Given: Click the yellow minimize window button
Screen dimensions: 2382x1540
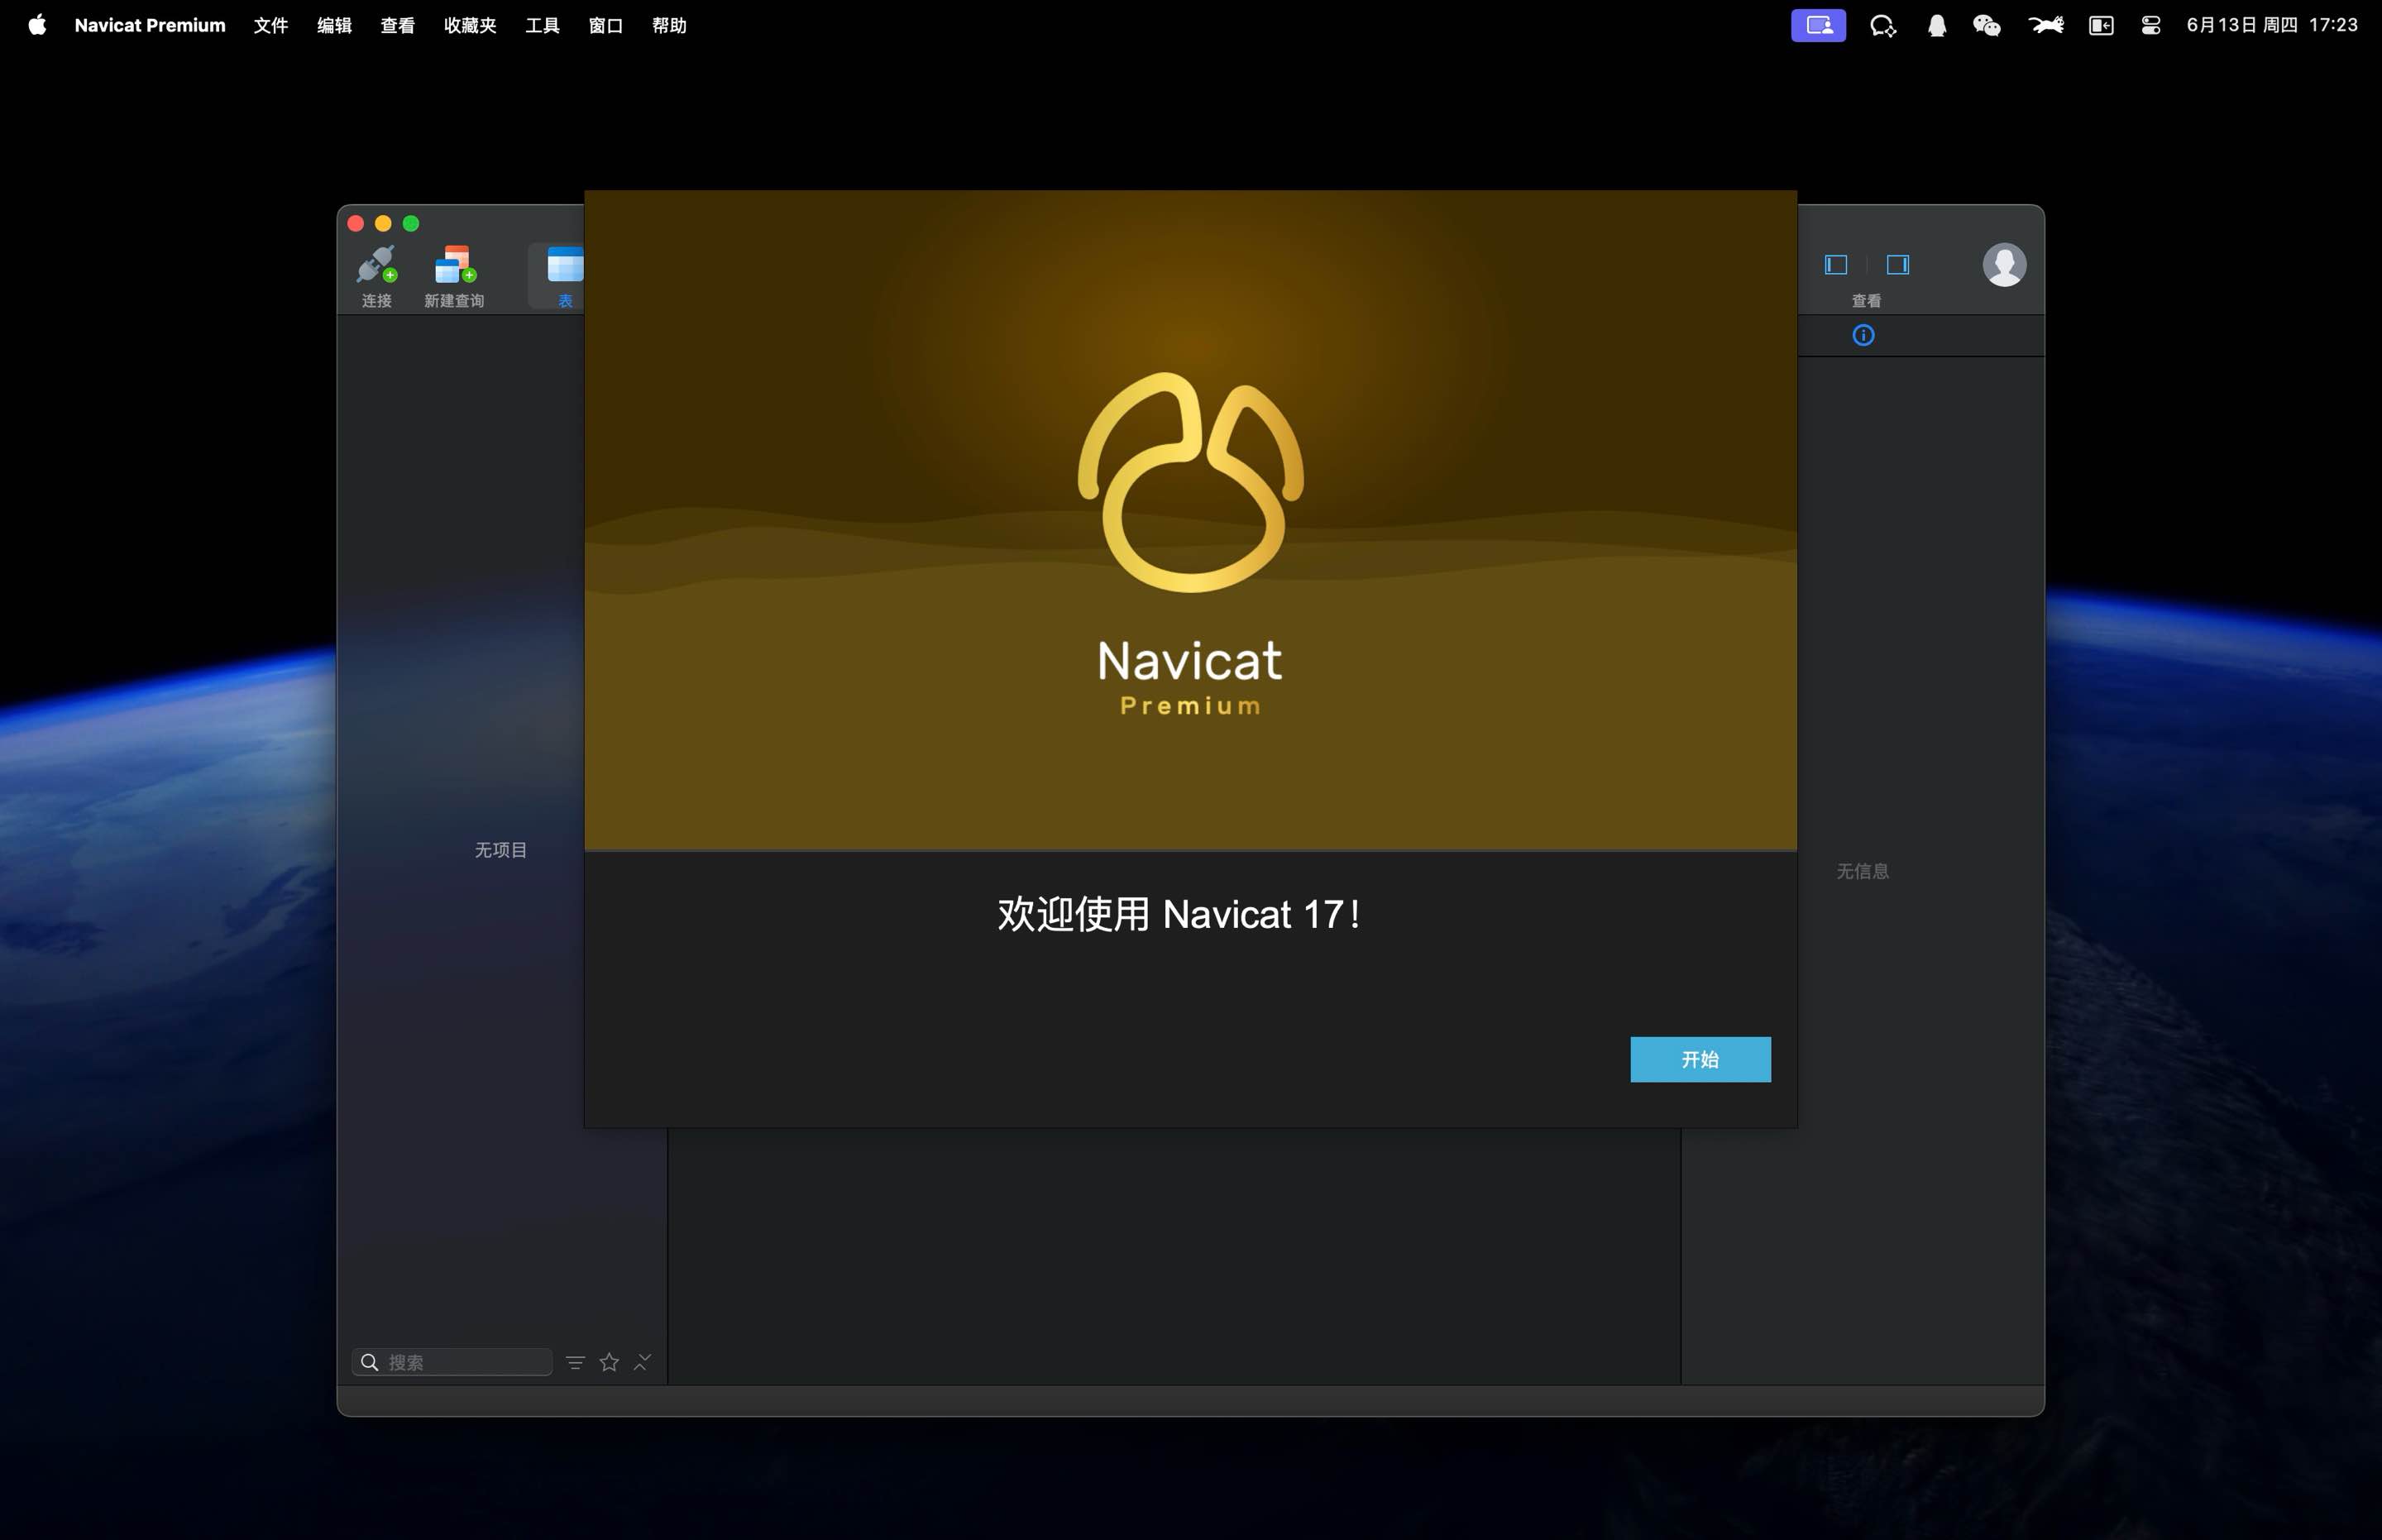Looking at the screenshot, I should click(383, 223).
